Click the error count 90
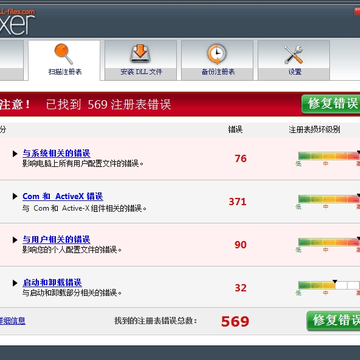Viewport: 360px width, 360px height. (x=240, y=245)
